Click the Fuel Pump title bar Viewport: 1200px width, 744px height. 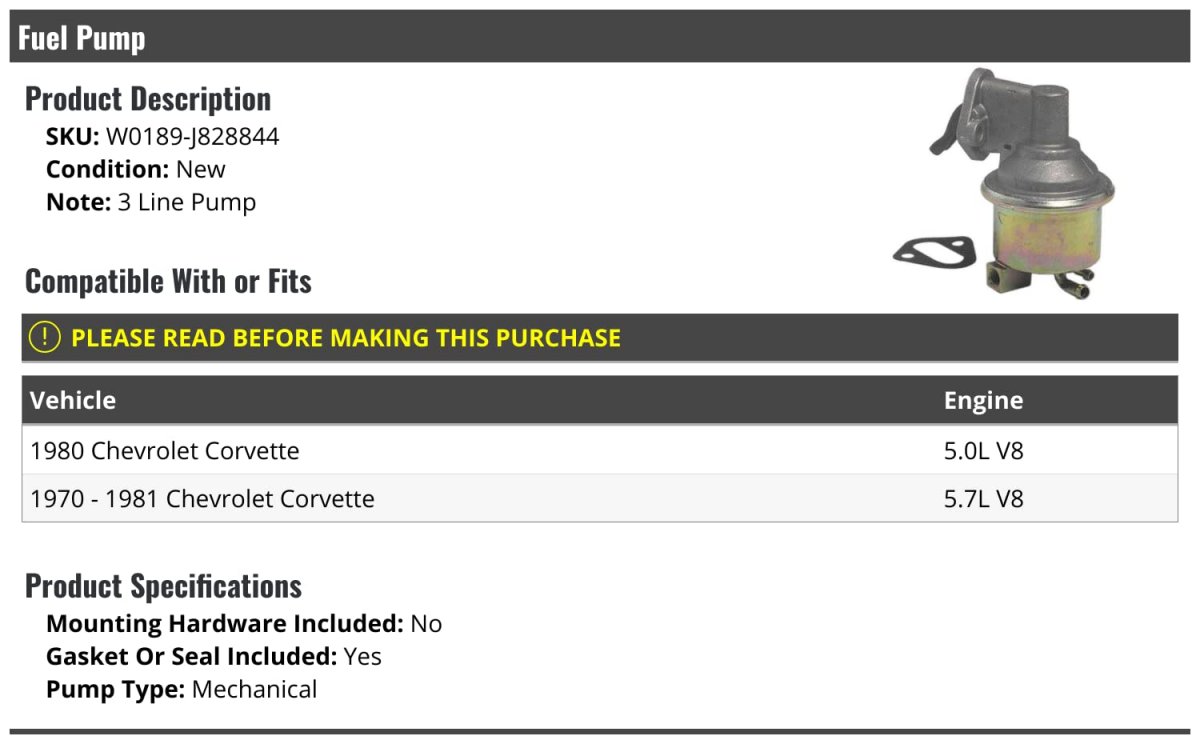(x=600, y=37)
